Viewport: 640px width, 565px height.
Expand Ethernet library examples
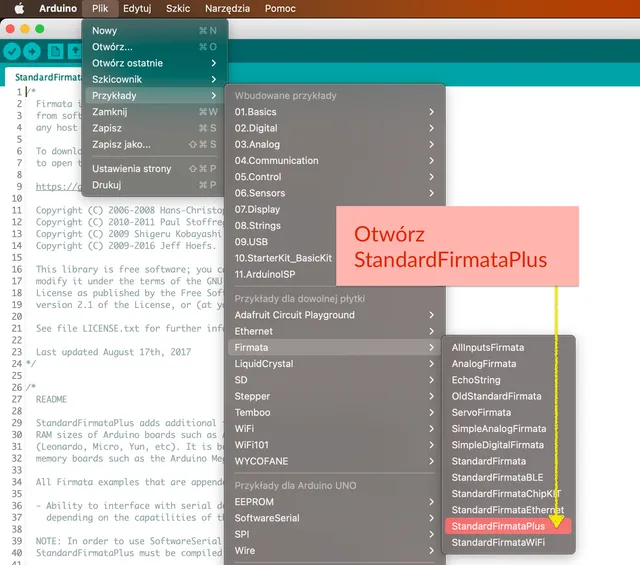(334, 331)
